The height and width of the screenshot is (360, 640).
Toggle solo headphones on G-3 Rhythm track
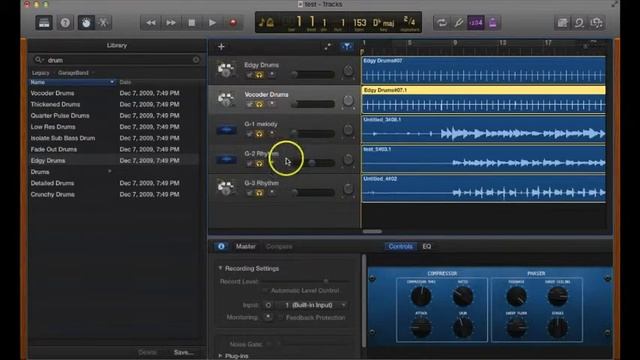pos(259,193)
